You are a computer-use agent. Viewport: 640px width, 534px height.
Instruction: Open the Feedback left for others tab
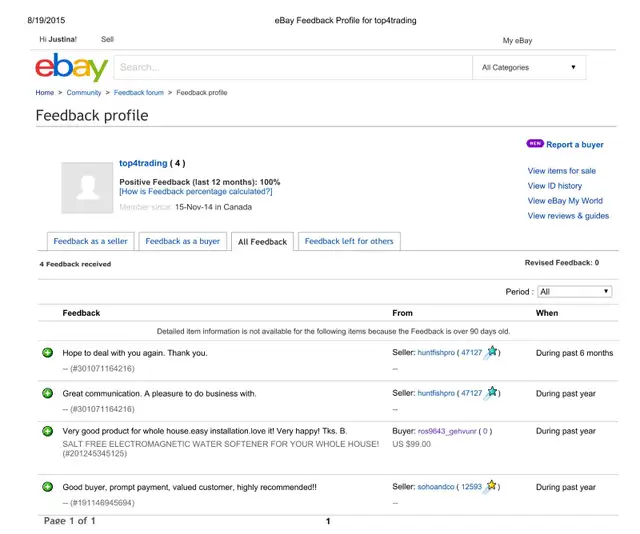[x=349, y=241]
